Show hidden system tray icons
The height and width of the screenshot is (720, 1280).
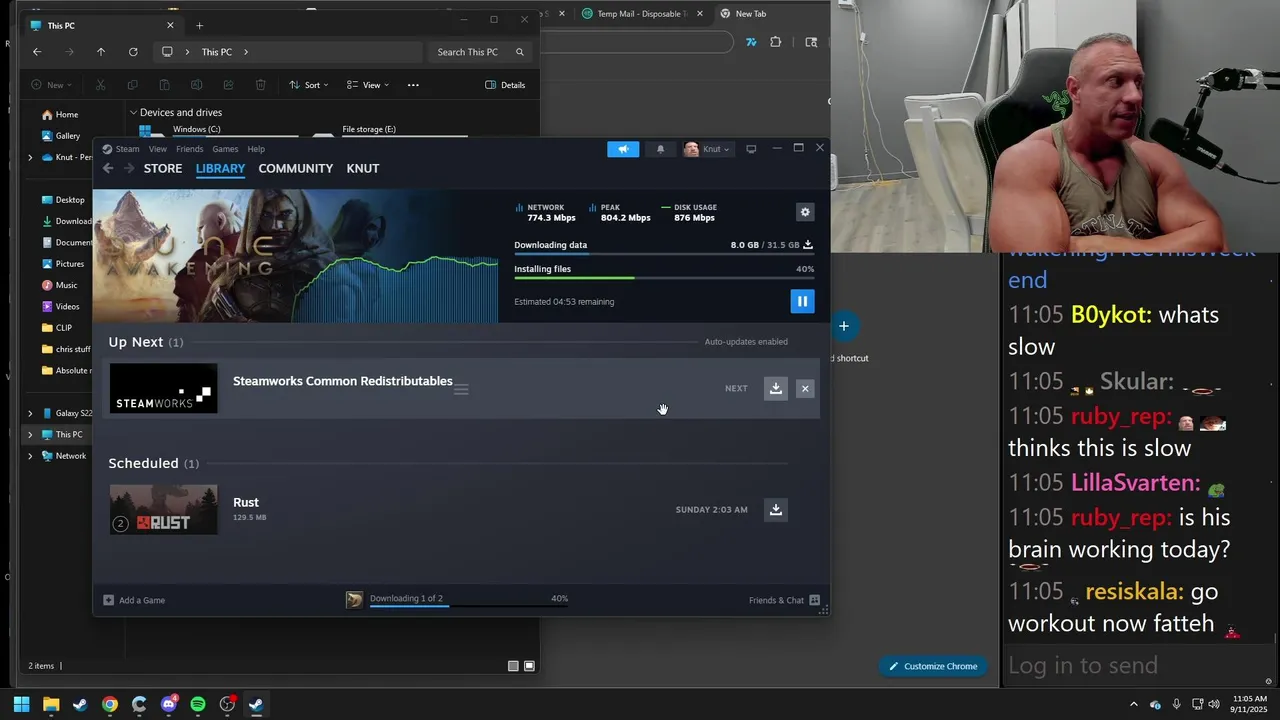(x=1133, y=704)
